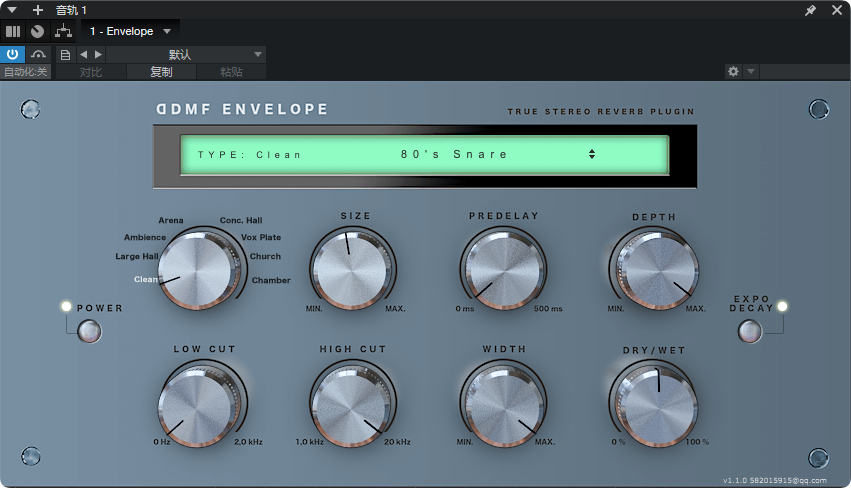Add new with the plus icon
Viewport: 851px width, 488px height.
[37, 10]
